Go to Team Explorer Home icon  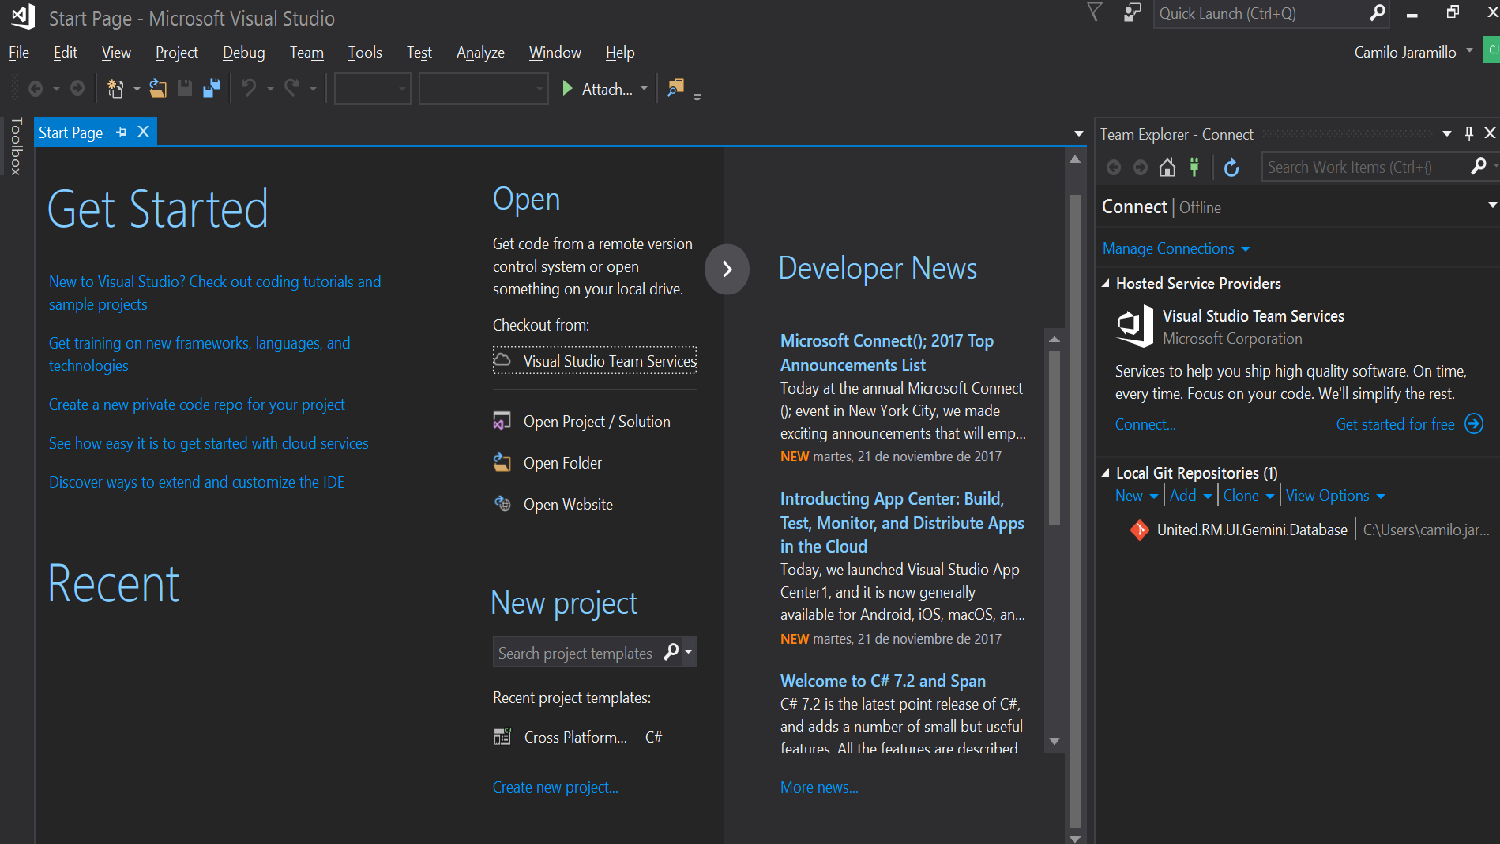tap(1167, 168)
